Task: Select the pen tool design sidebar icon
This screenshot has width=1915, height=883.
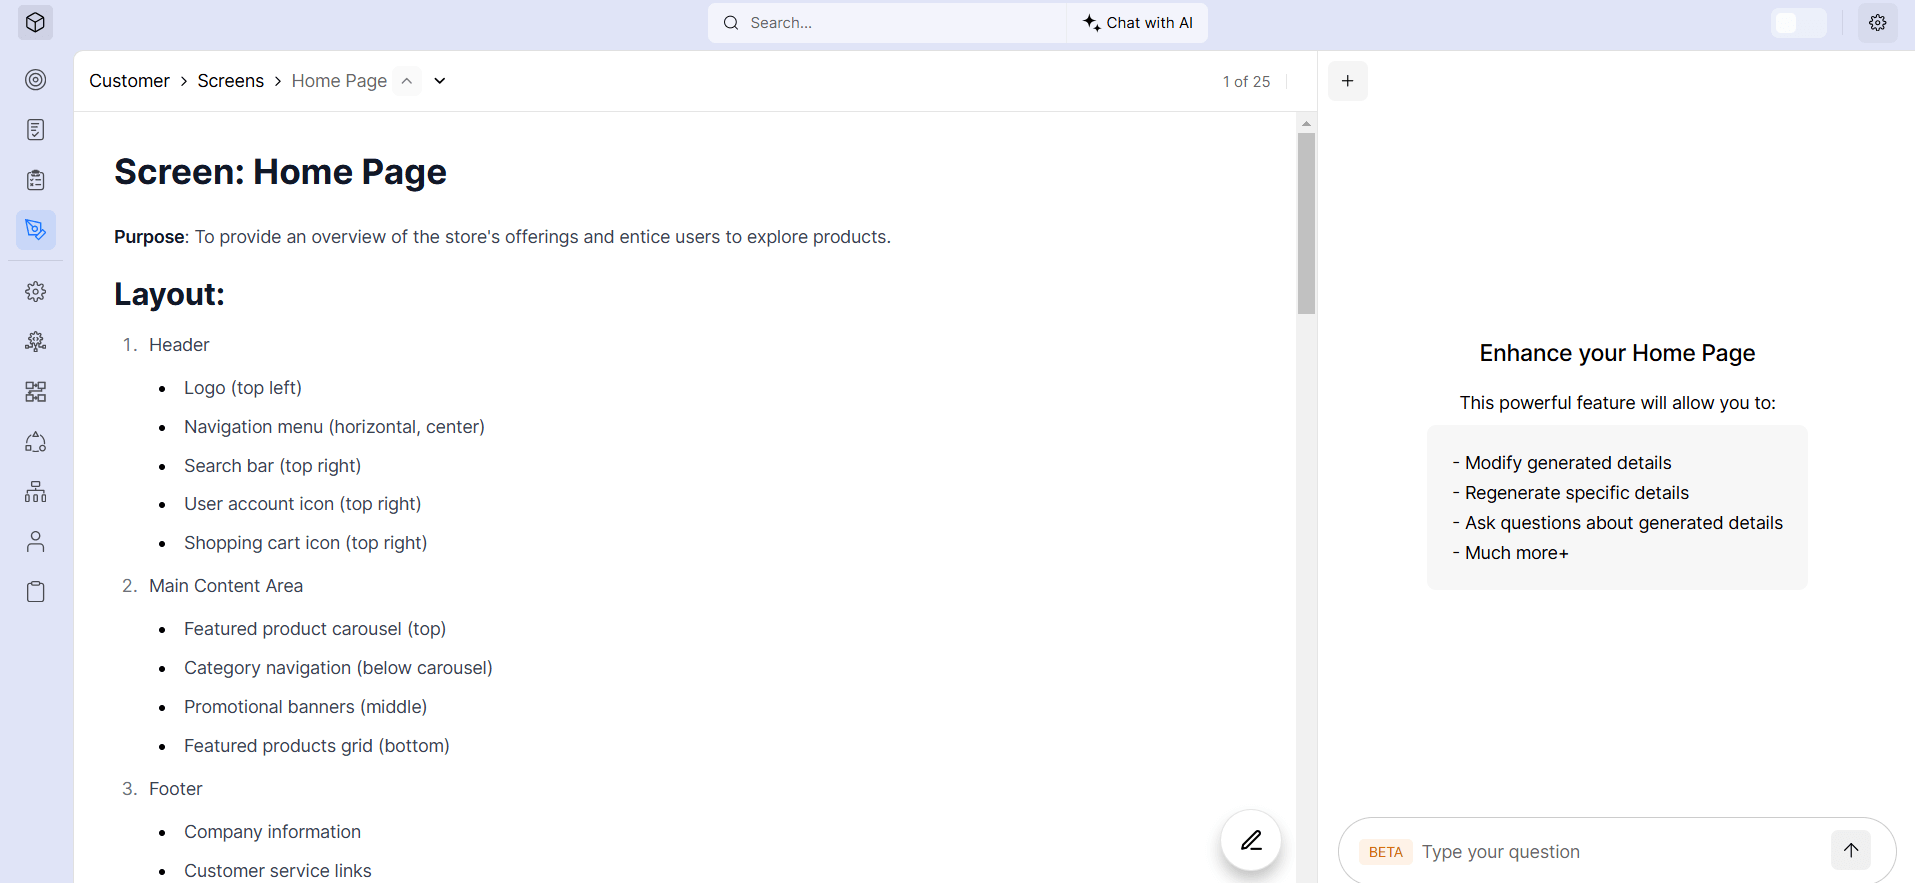Action: coord(36,230)
